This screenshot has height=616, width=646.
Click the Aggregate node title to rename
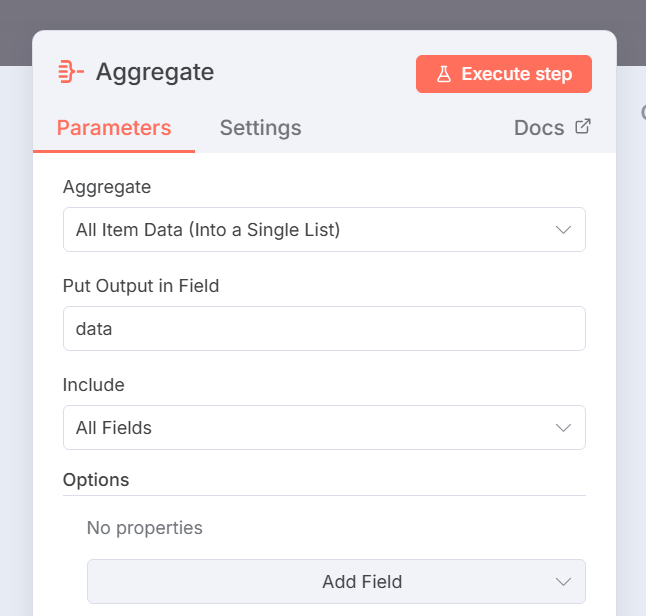155,72
